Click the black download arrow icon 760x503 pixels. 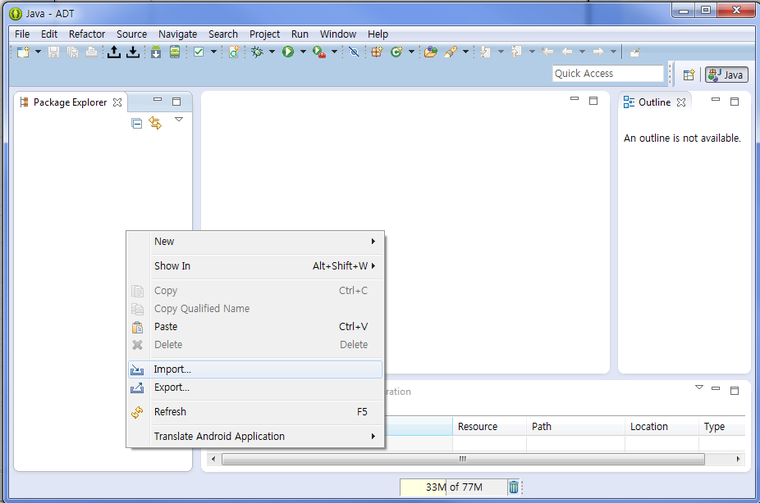[x=133, y=52]
